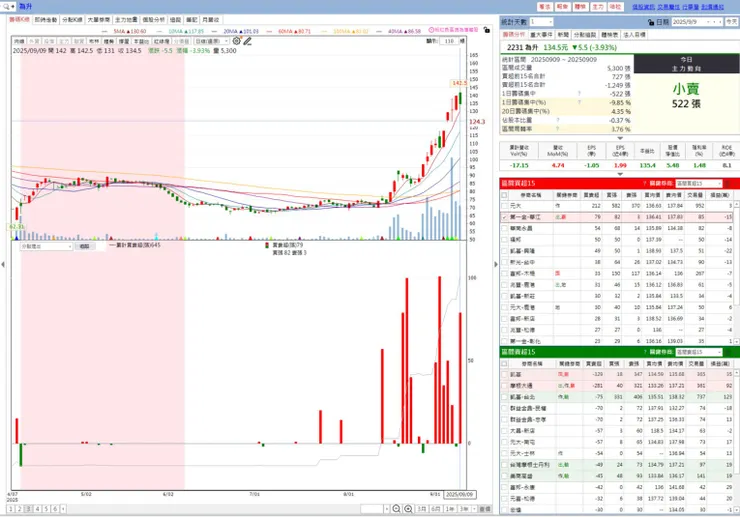This screenshot has width=740, height=517.
Task: Switch to the 分點K線 tab
Action: tap(72, 20)
